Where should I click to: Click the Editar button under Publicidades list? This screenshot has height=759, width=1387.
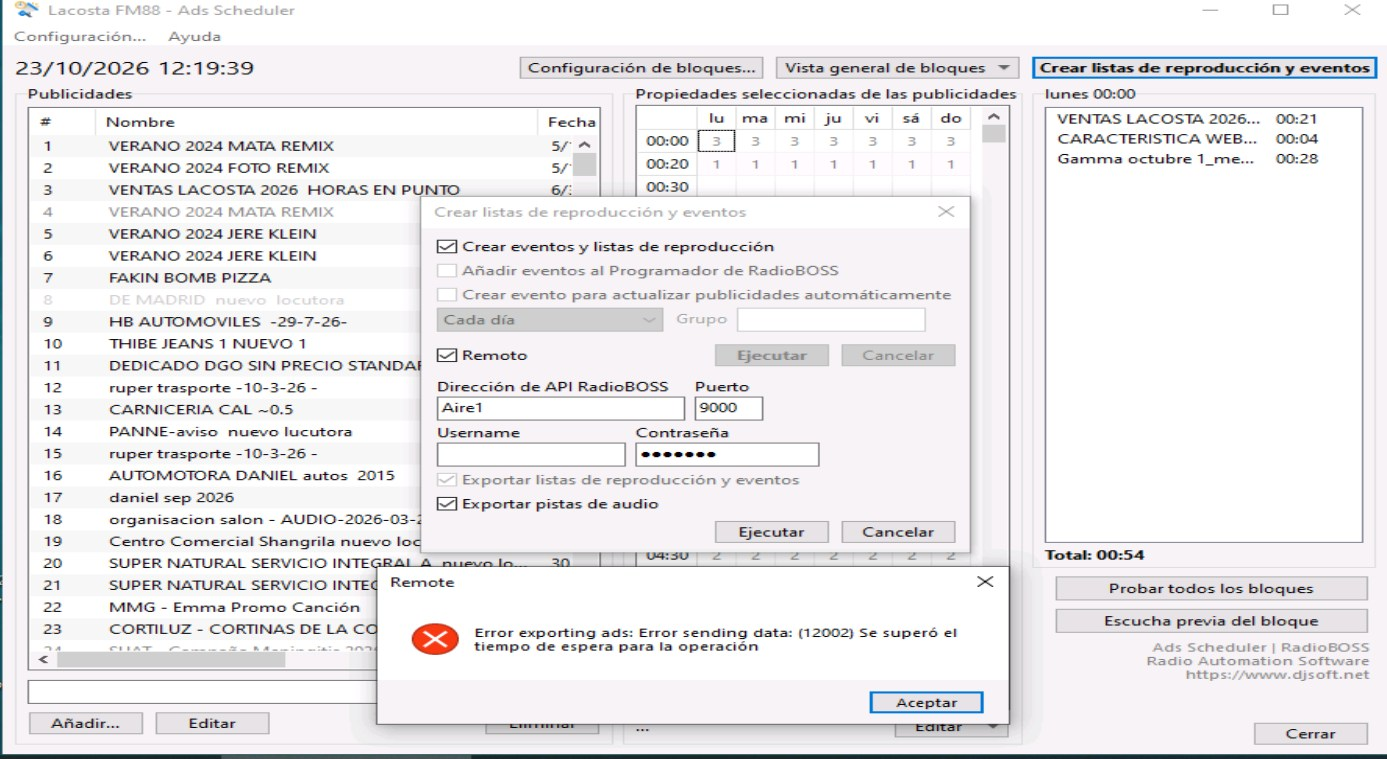coord(212,723)
